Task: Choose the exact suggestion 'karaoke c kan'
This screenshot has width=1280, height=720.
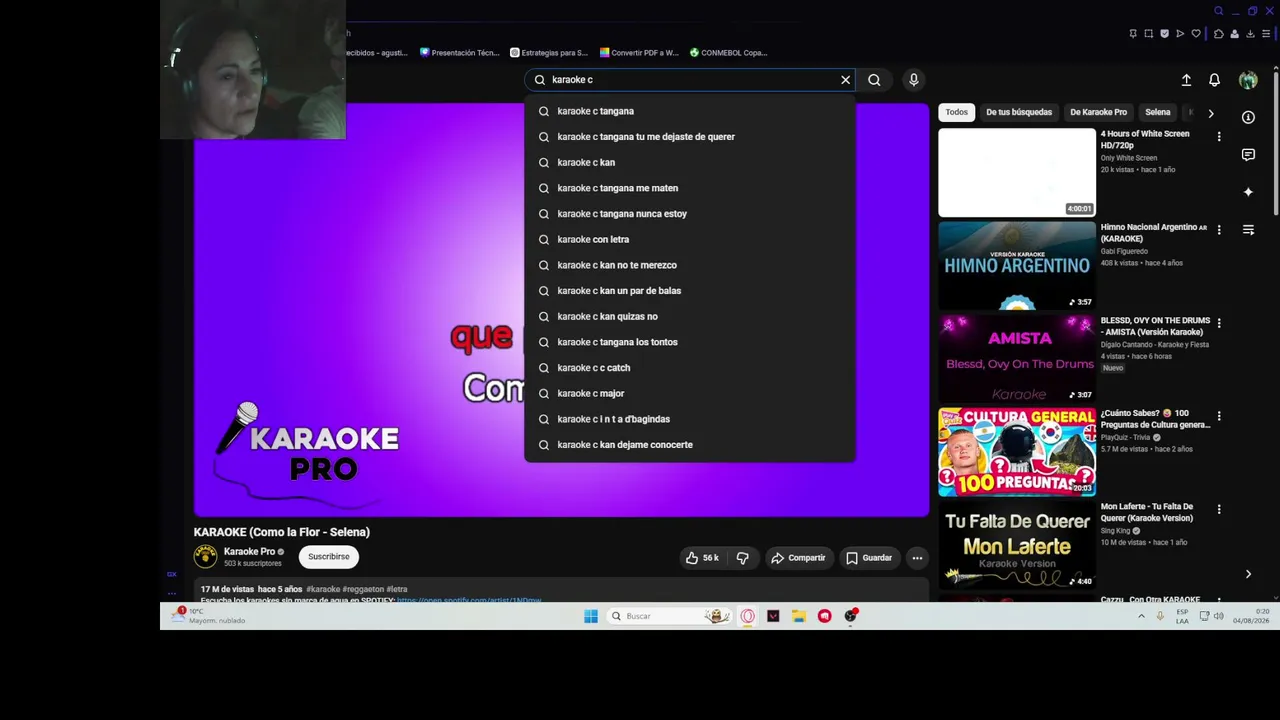Action: pos(690,162)
